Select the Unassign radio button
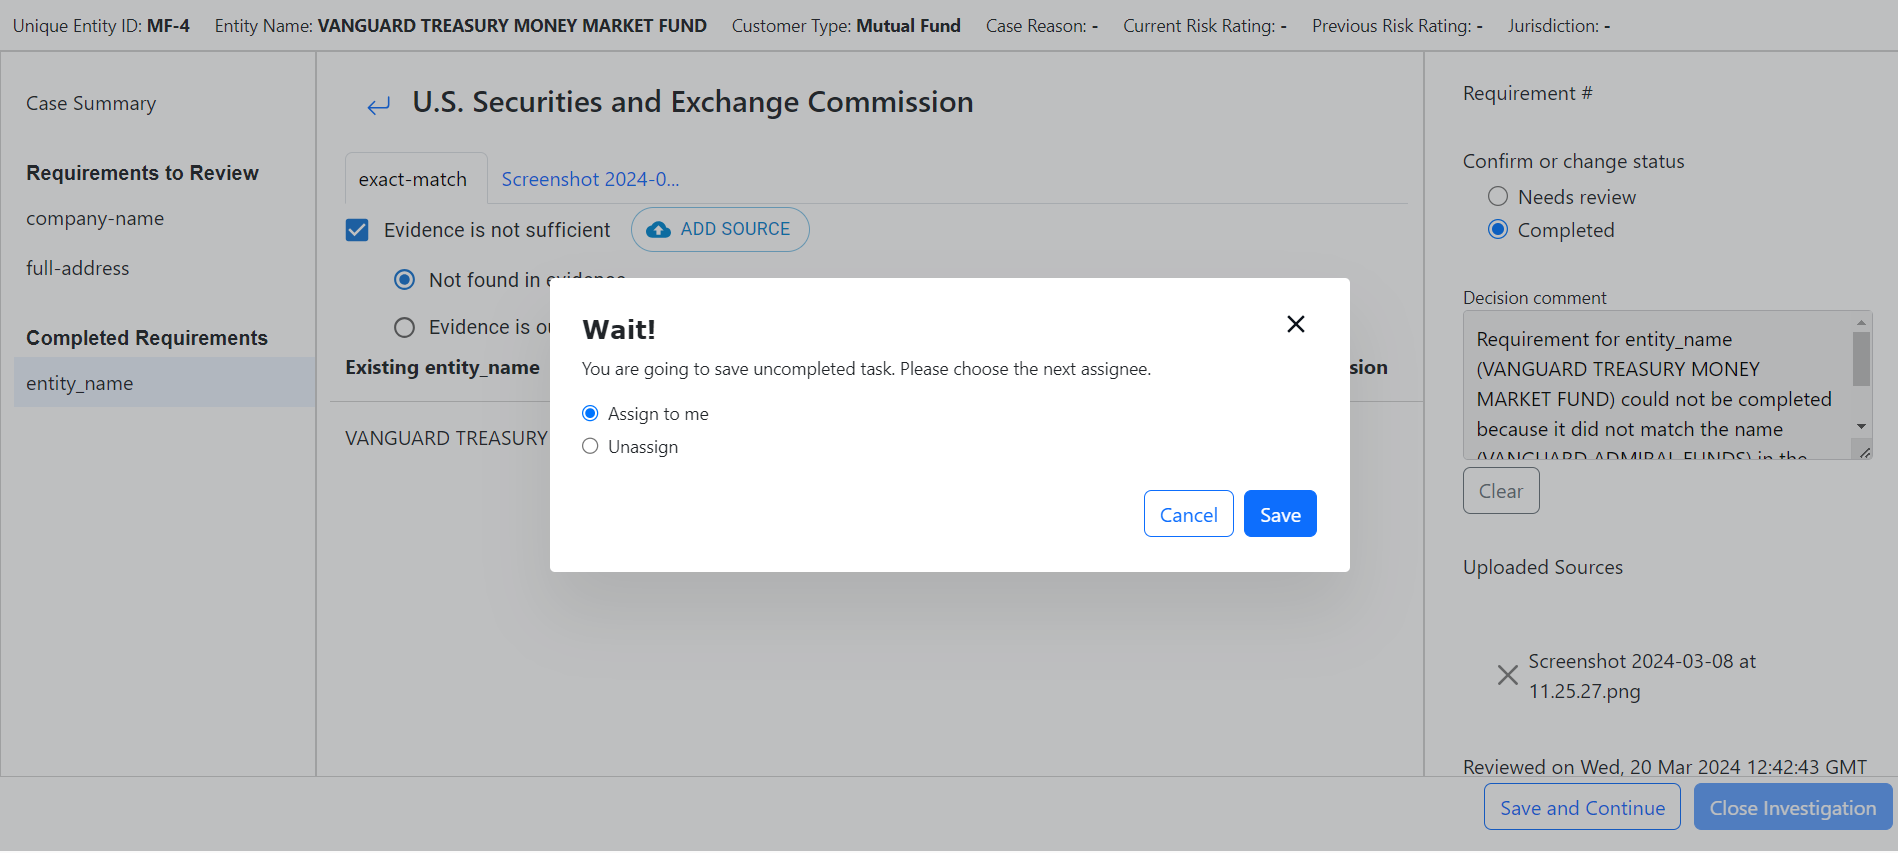The image size is (1898, 853). (590, 447)
